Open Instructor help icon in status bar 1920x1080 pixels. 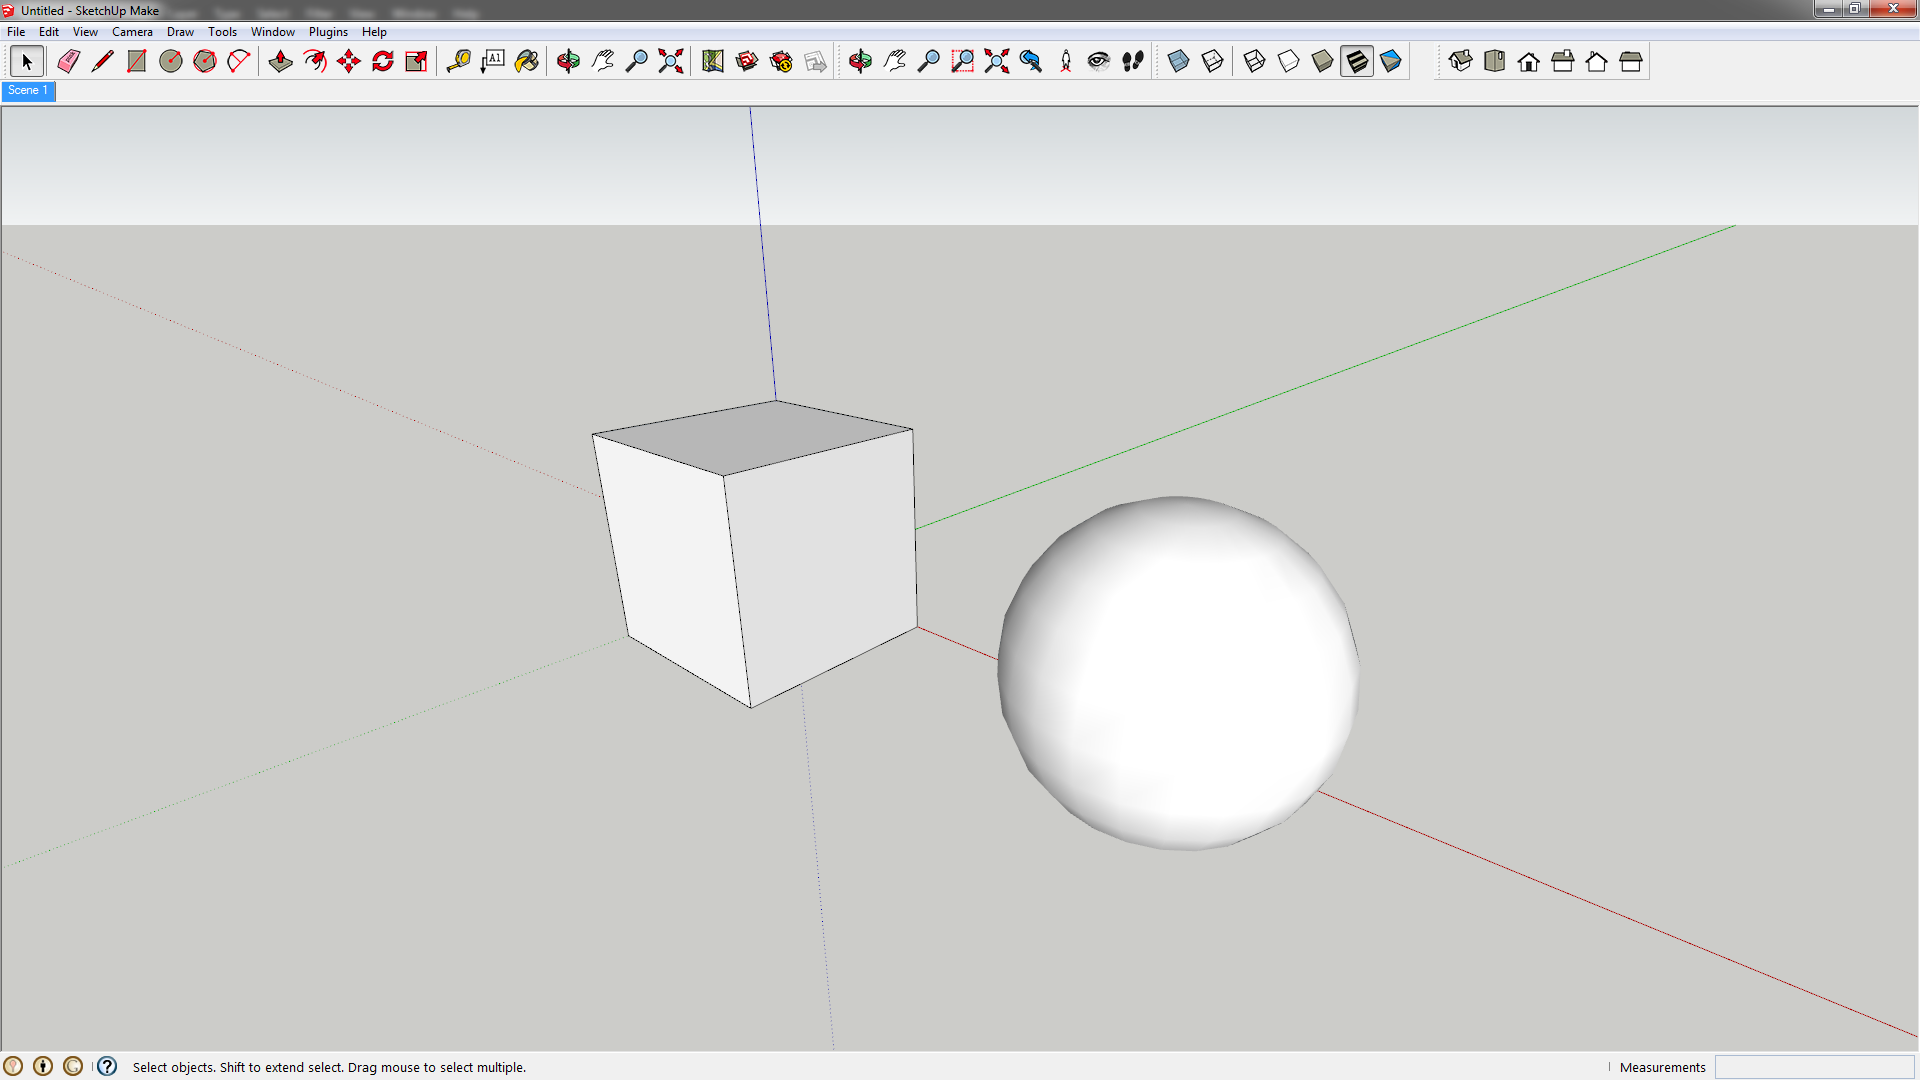point(107,1067)
